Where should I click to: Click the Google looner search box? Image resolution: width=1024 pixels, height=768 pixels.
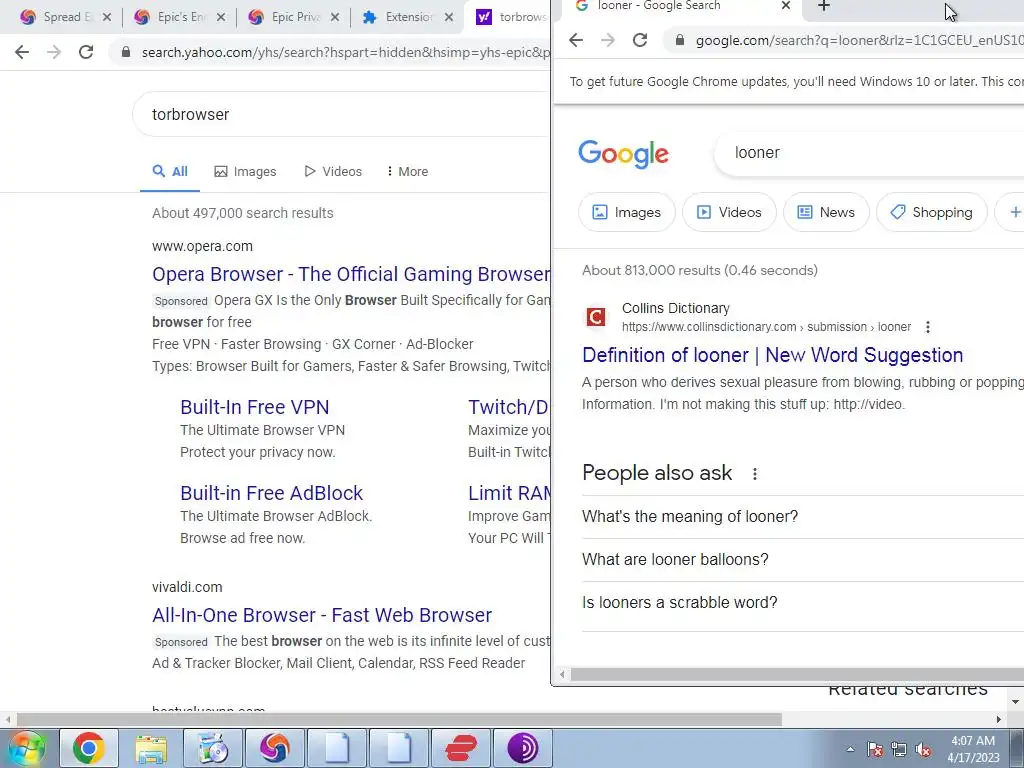(870, 153)
